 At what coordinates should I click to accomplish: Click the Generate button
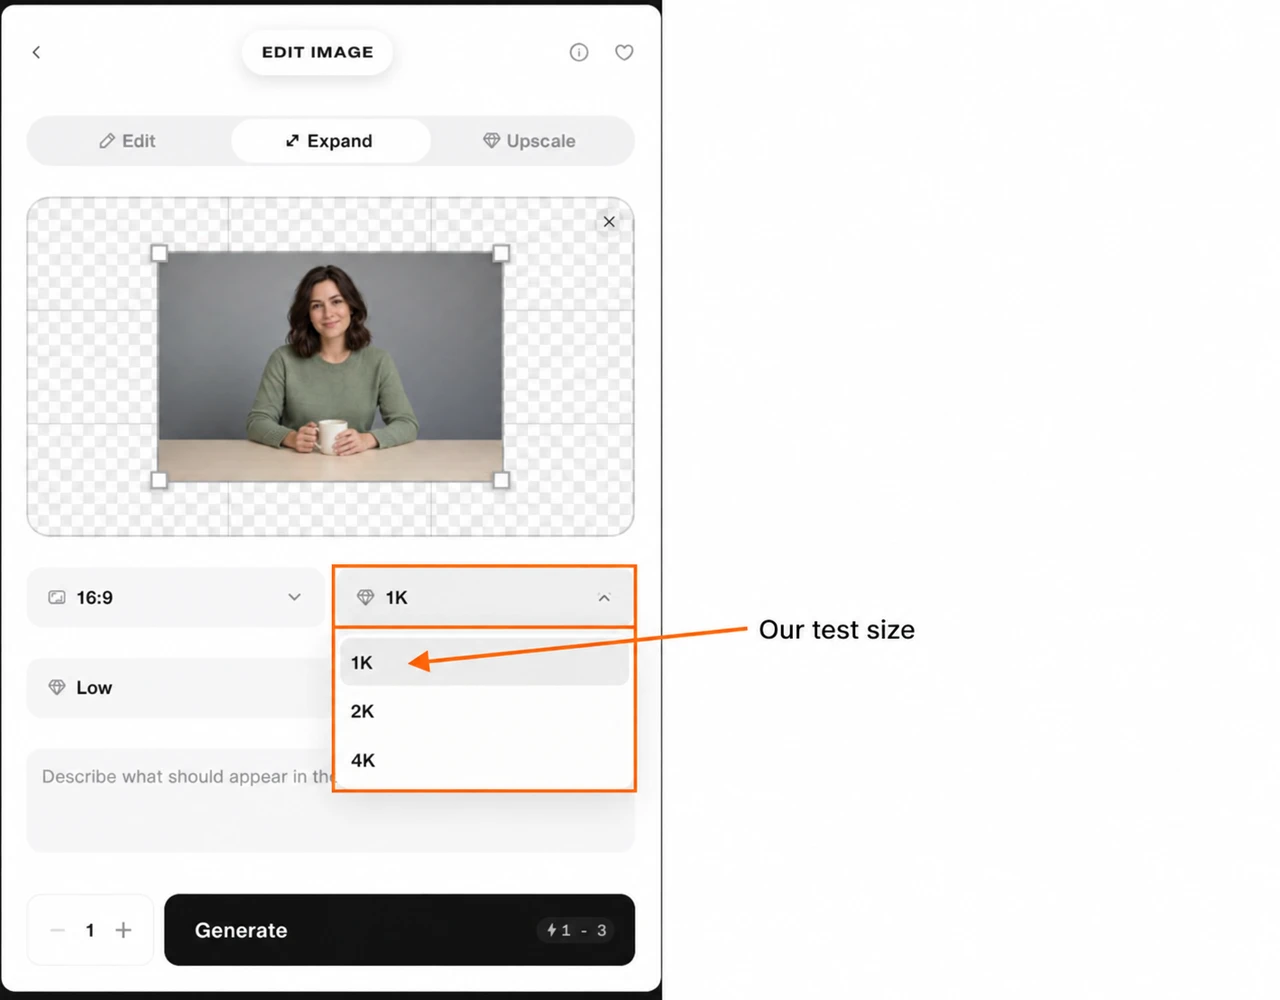tap(399, 930)
